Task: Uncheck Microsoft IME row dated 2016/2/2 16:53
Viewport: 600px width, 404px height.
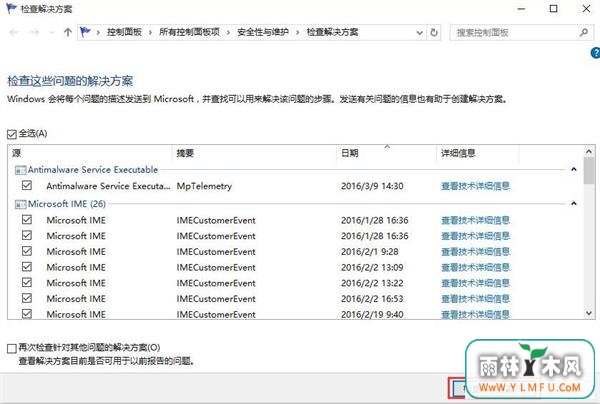Action: (27, 298)
